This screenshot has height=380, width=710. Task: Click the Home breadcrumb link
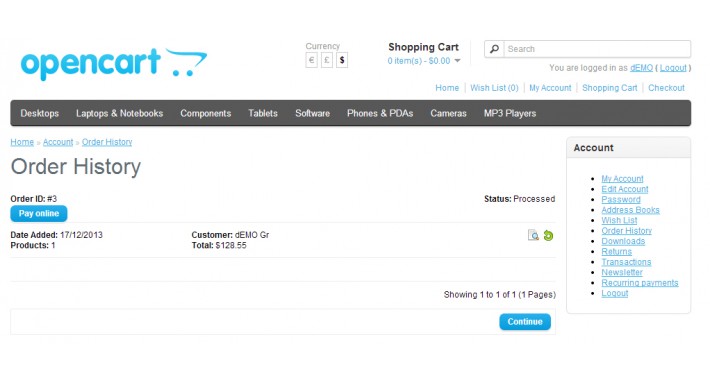pos(22,142)
